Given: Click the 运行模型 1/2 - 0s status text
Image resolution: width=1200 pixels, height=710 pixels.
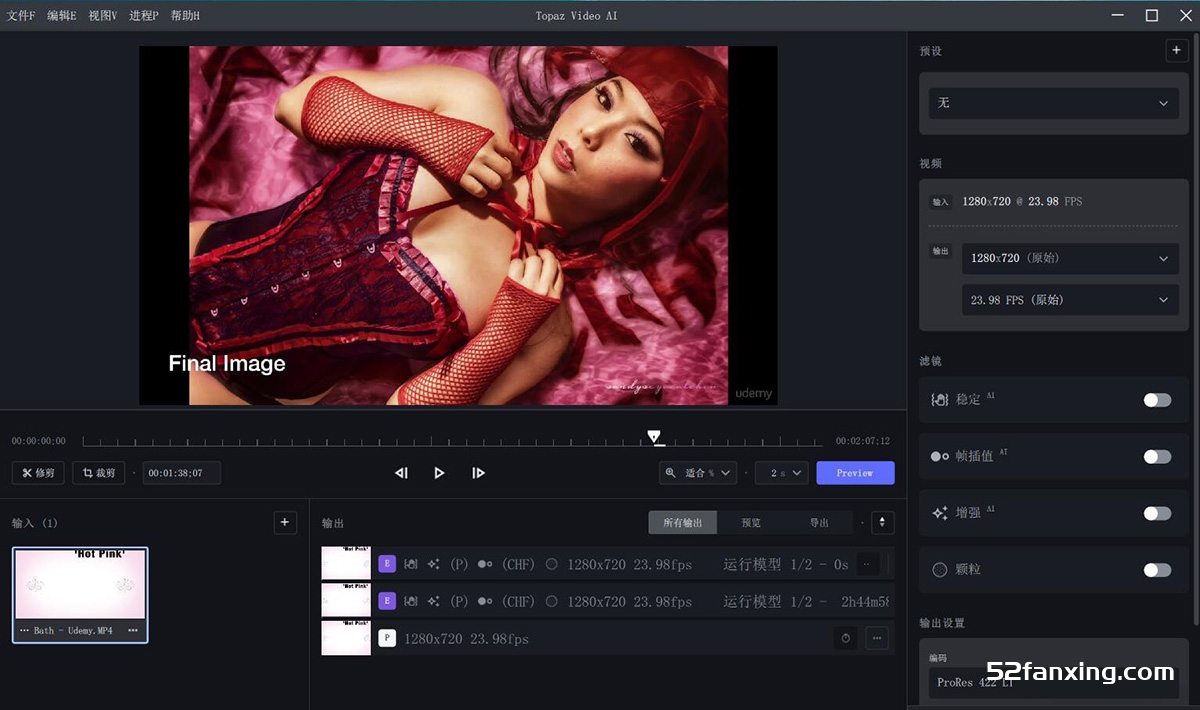Looking at the screenshot, I should tap(786, 564).
